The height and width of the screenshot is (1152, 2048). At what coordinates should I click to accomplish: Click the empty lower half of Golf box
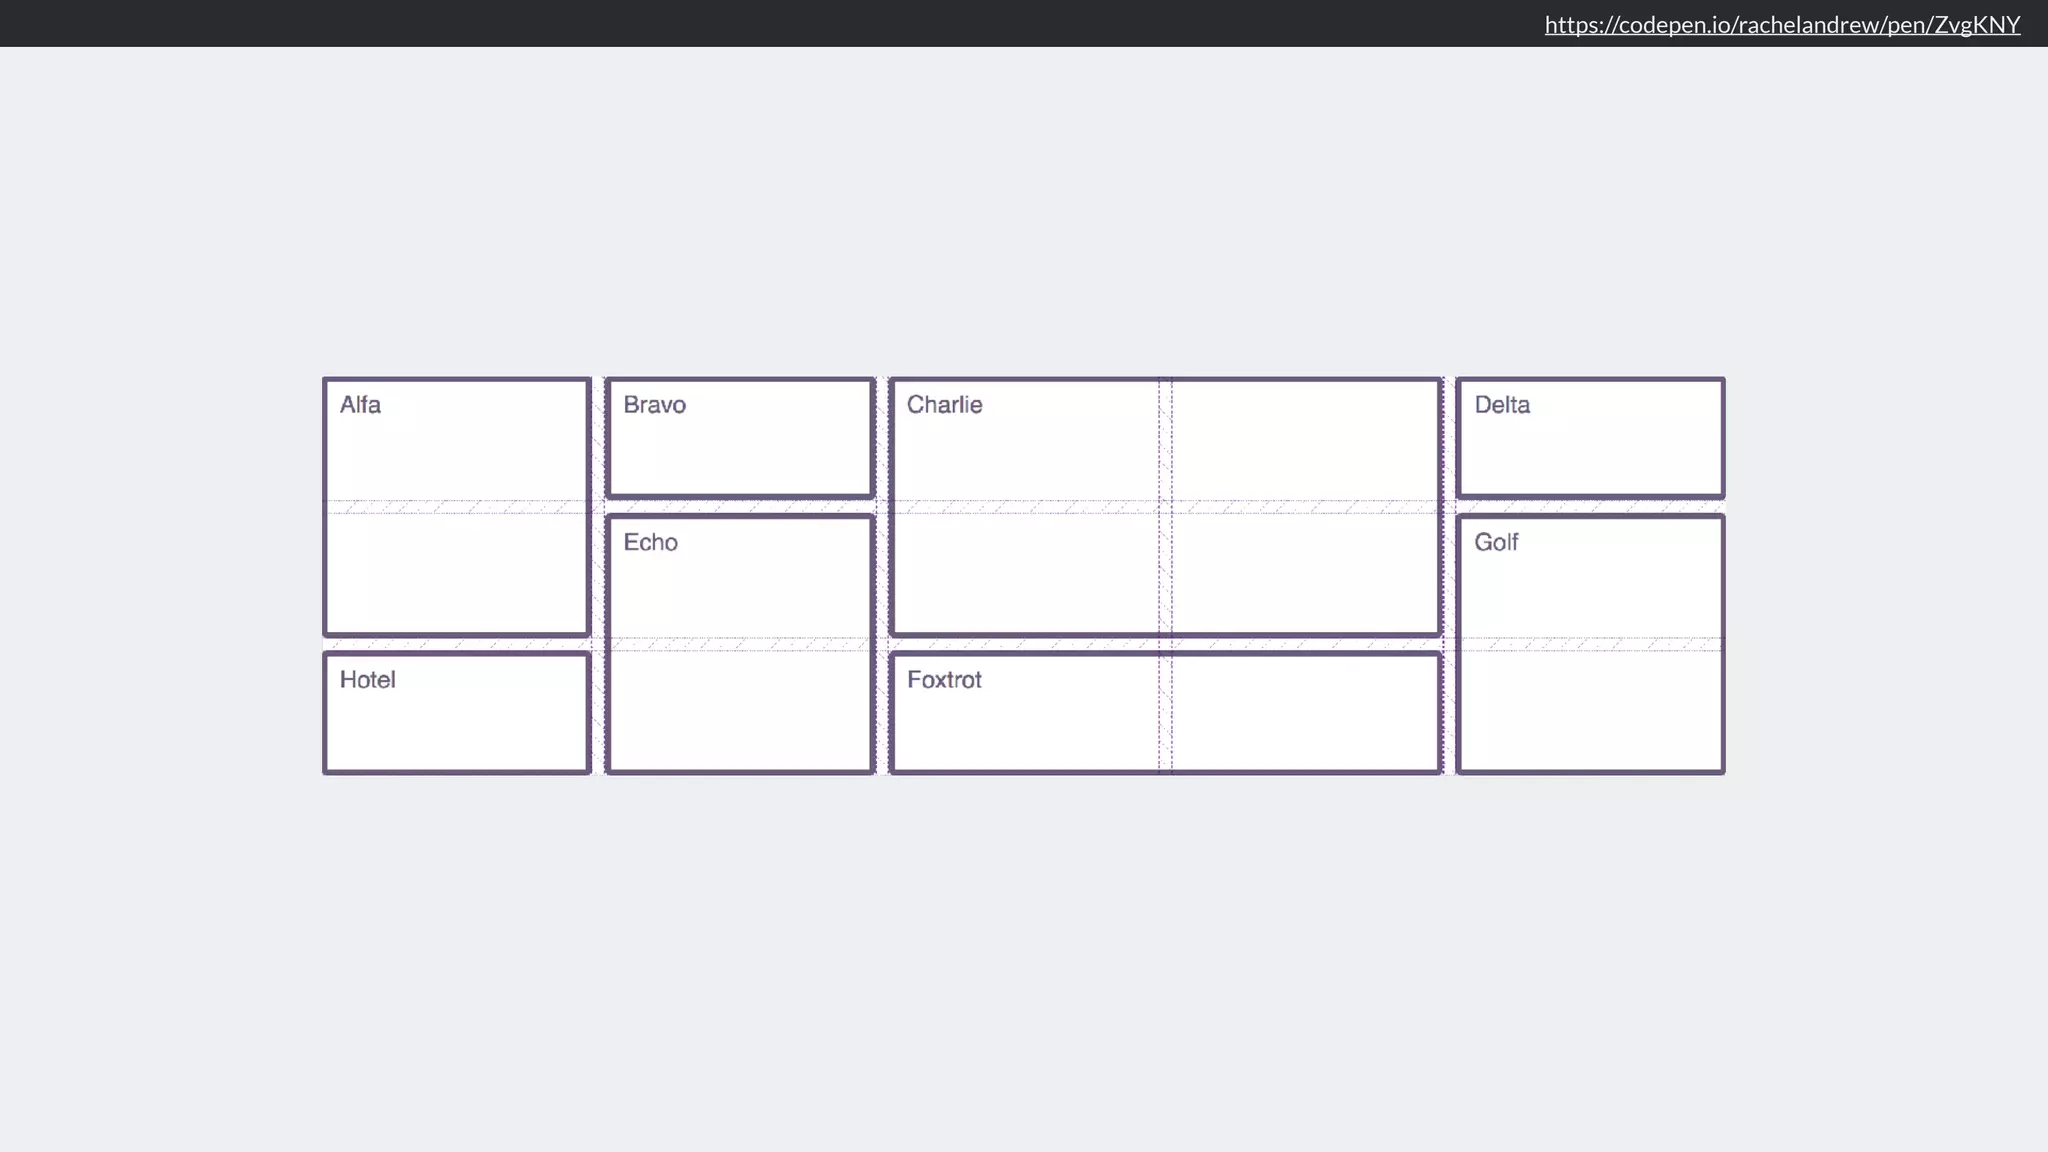point(1590,710)
